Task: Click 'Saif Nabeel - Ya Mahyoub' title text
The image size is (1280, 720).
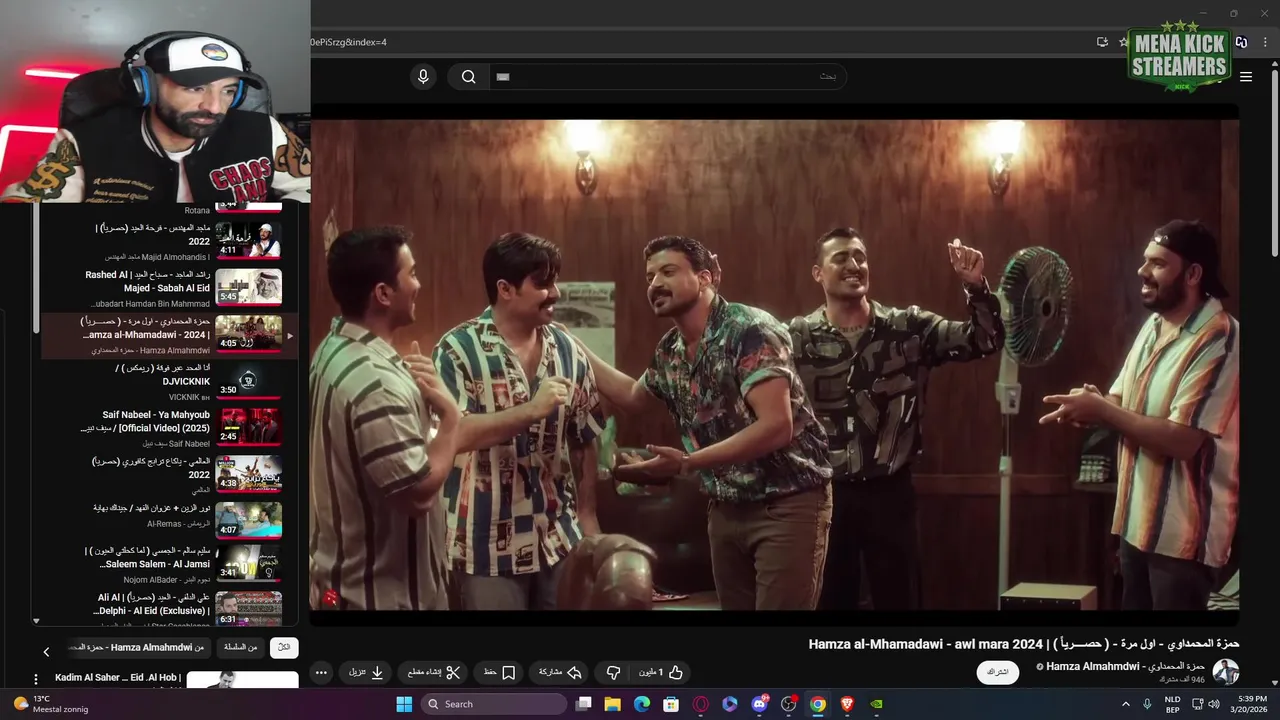Action: coord(145,421)
